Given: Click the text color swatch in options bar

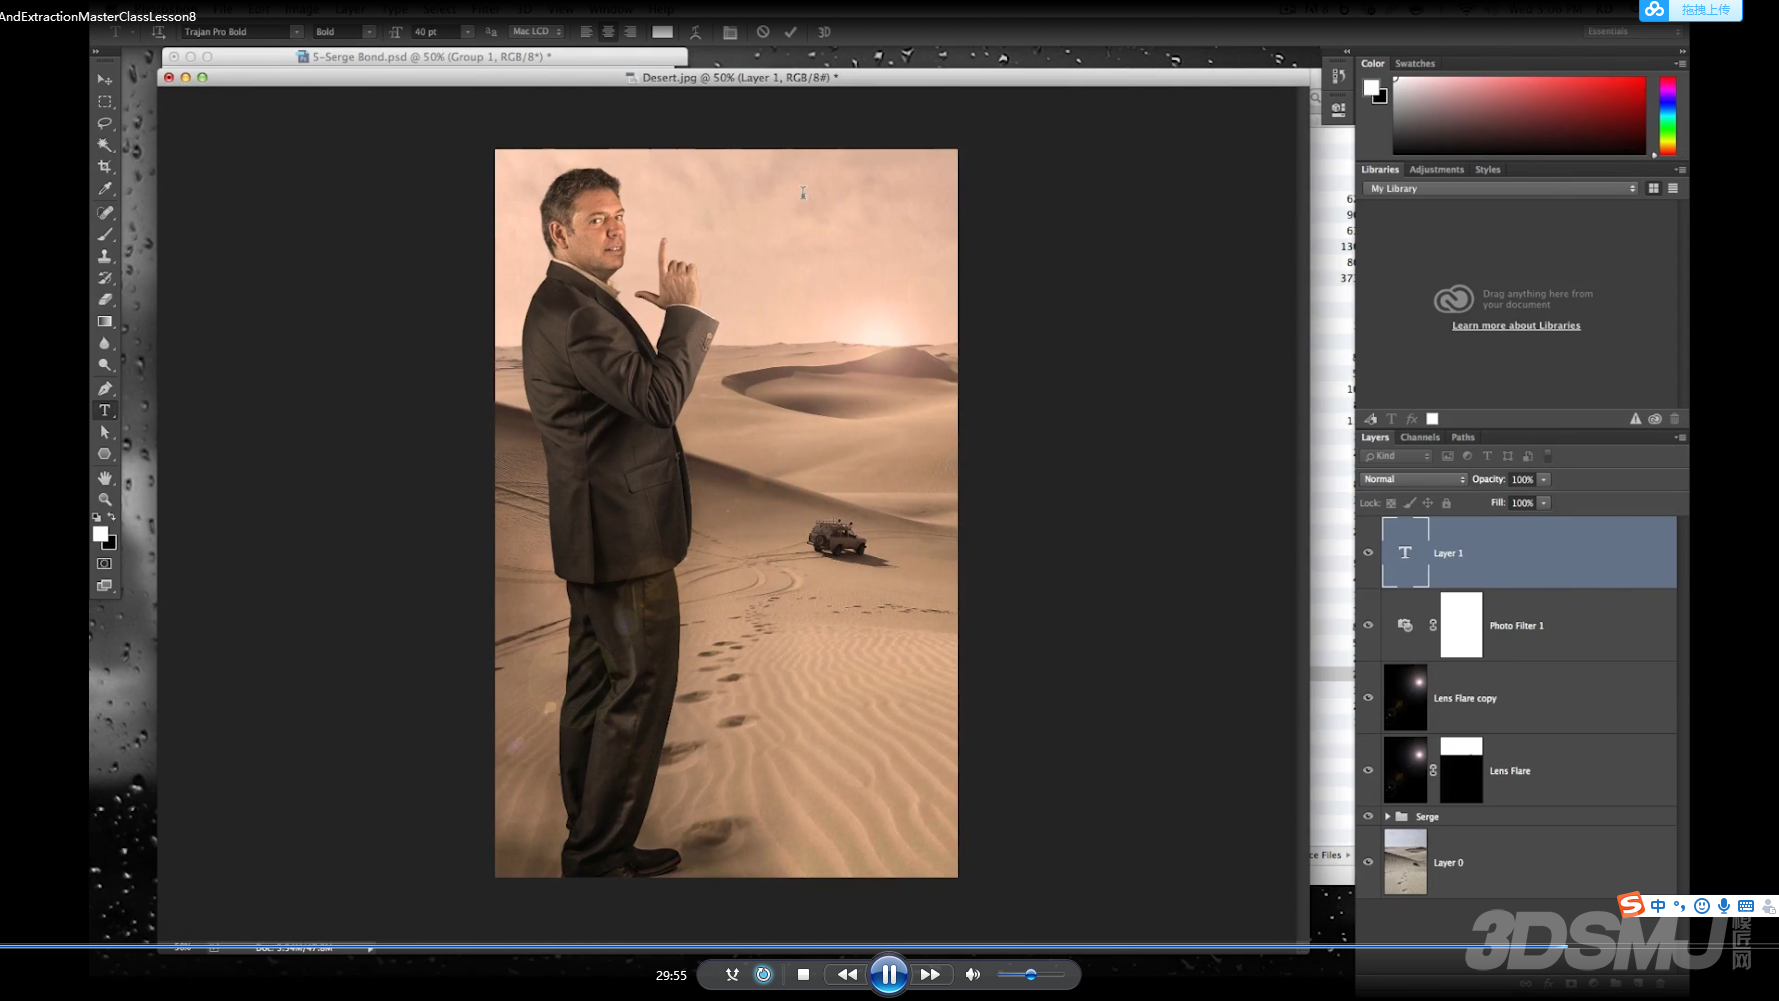Looking at the screenshot, I should (662, 32).
